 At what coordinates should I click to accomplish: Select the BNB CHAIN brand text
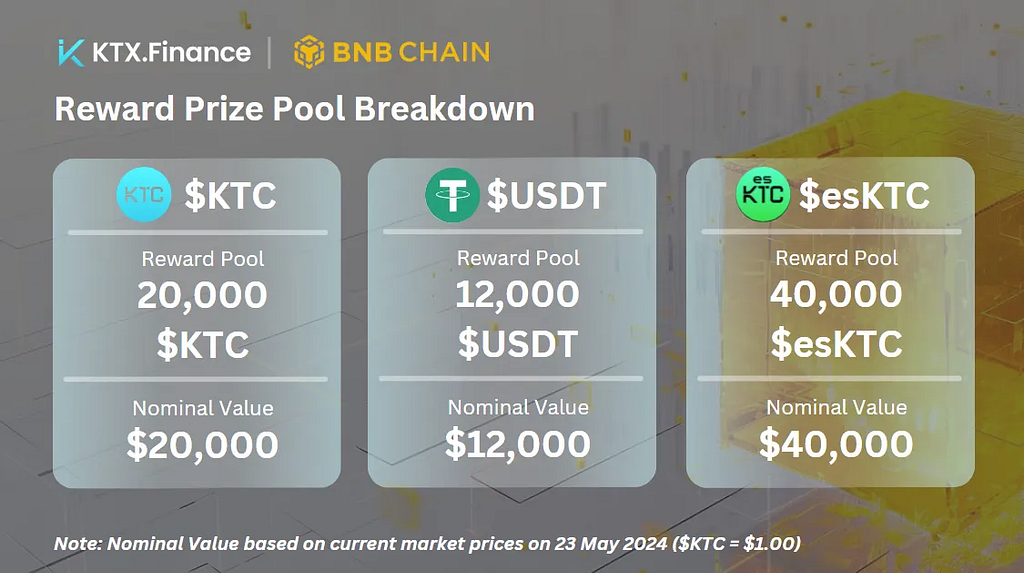pyautogui.click(x=411, y=52)
